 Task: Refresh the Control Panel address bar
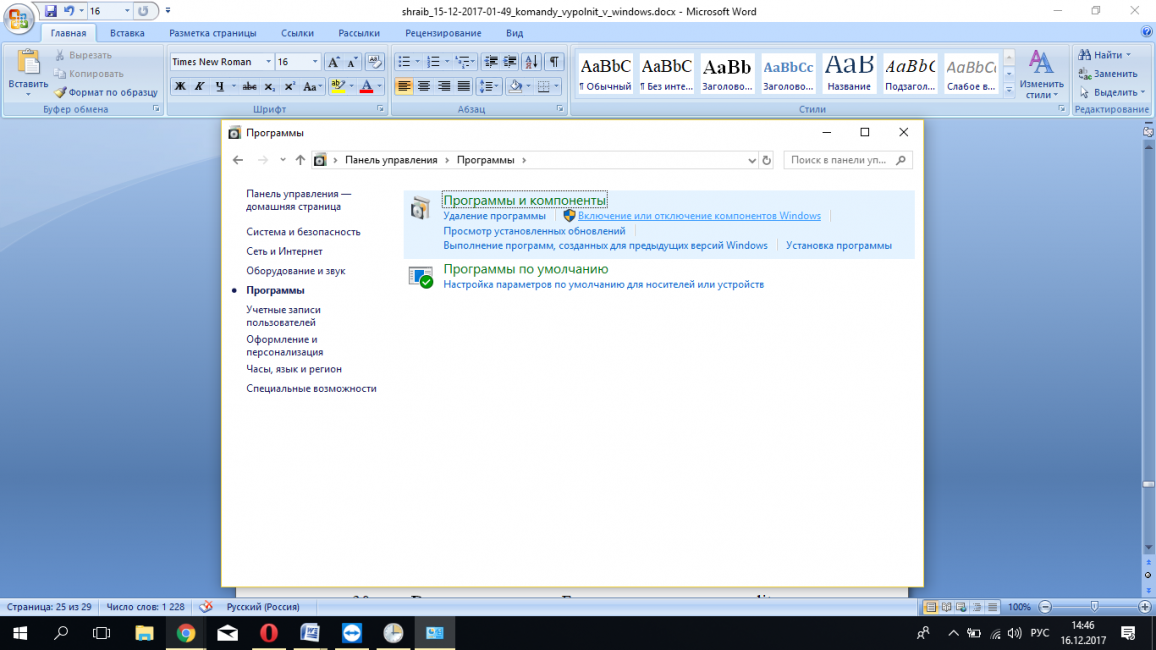pyautogui.click(x=767, y=160)
